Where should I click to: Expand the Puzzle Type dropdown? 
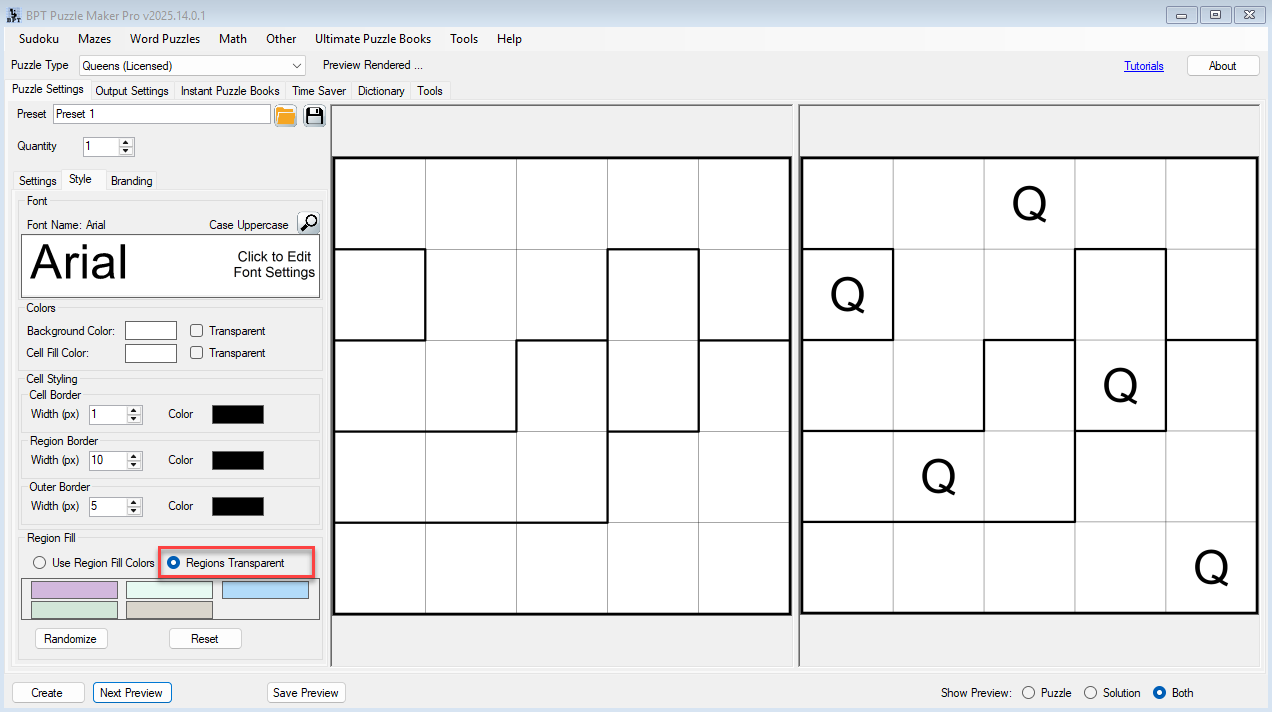(x=296, y=66)
